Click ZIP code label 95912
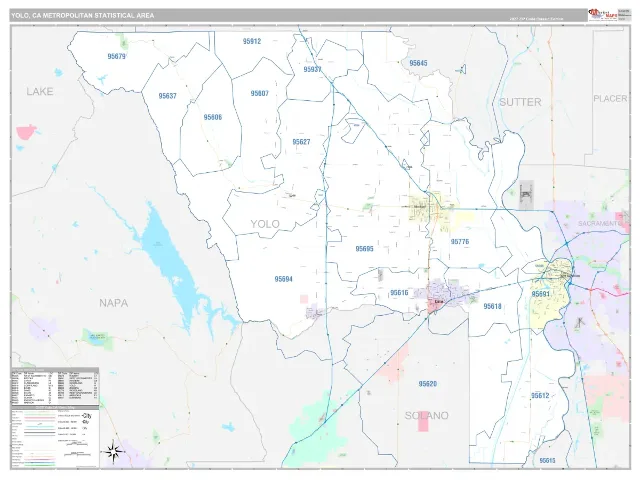Screen dimensions: 640x480 tap(252, 41)
